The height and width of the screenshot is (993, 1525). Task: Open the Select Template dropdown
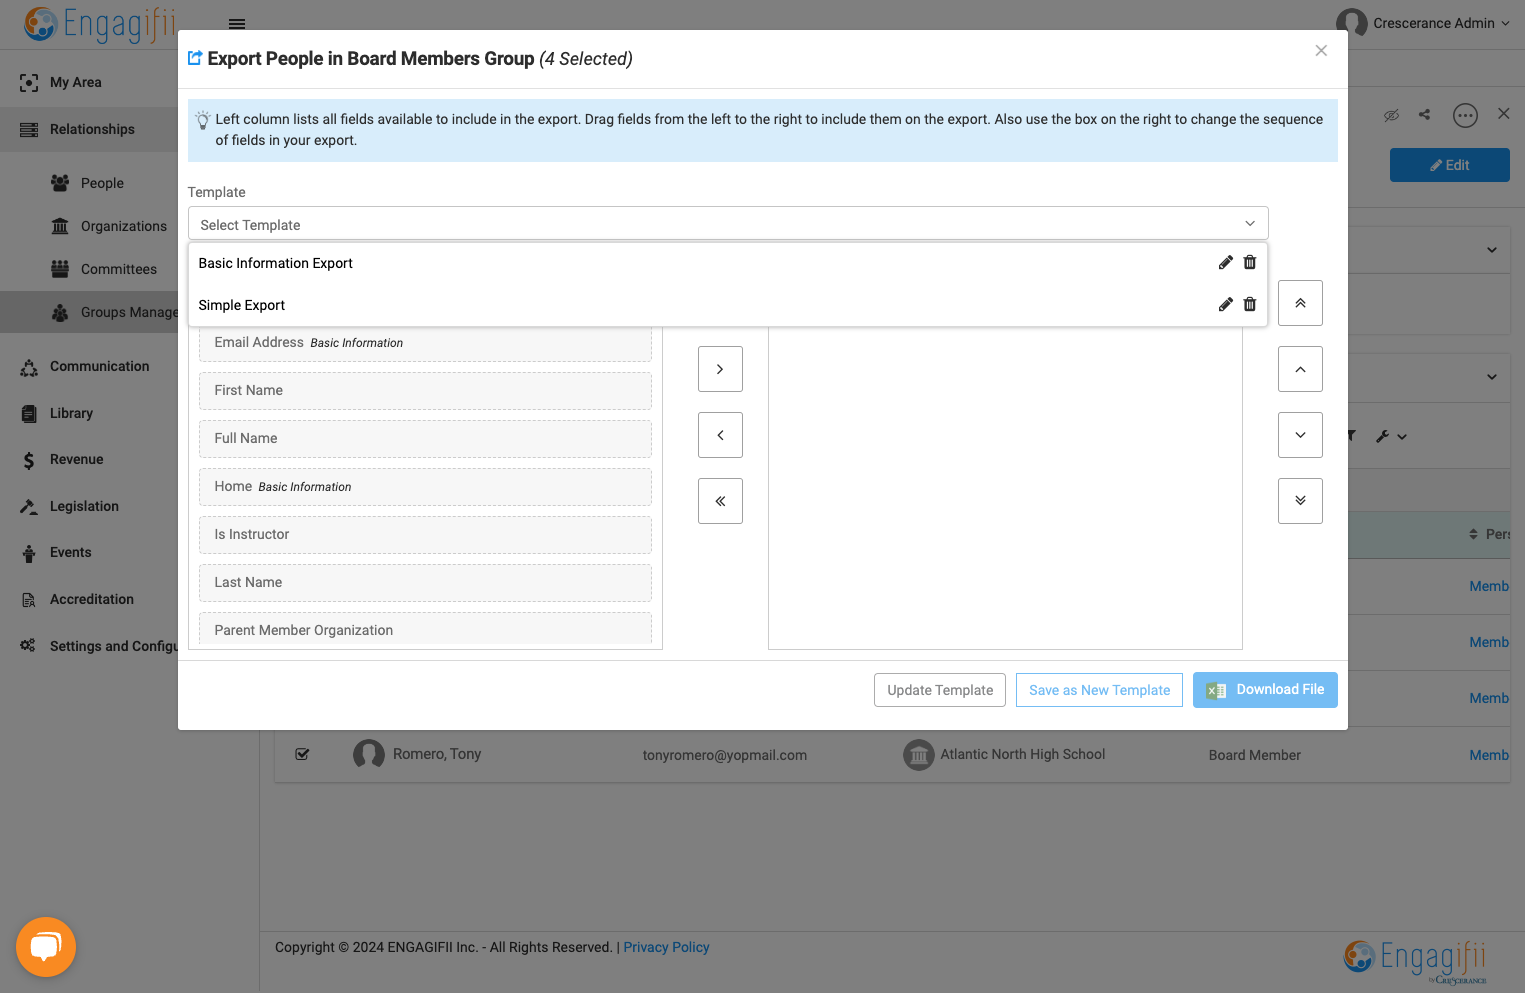point(728,224)
